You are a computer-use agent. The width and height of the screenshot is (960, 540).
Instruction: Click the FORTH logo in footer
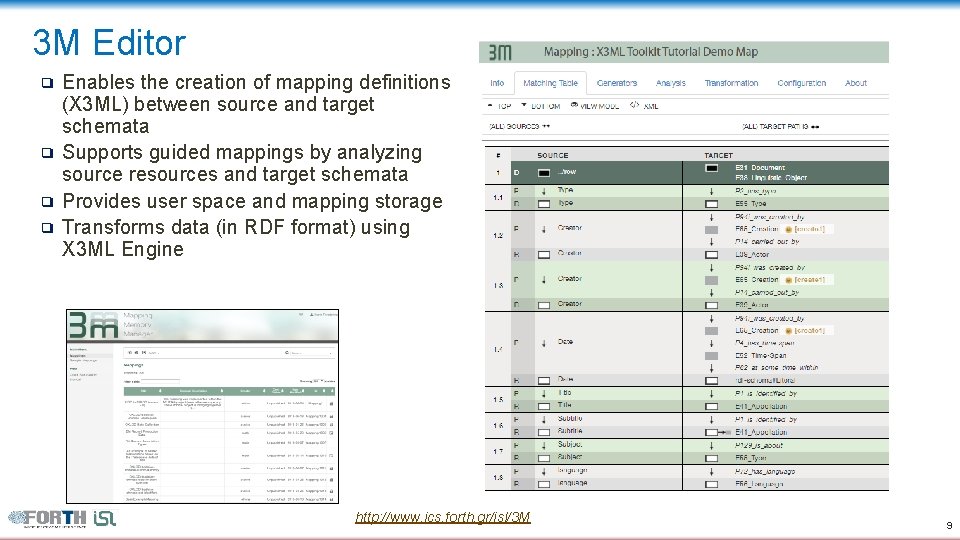[x=47, y=519]
